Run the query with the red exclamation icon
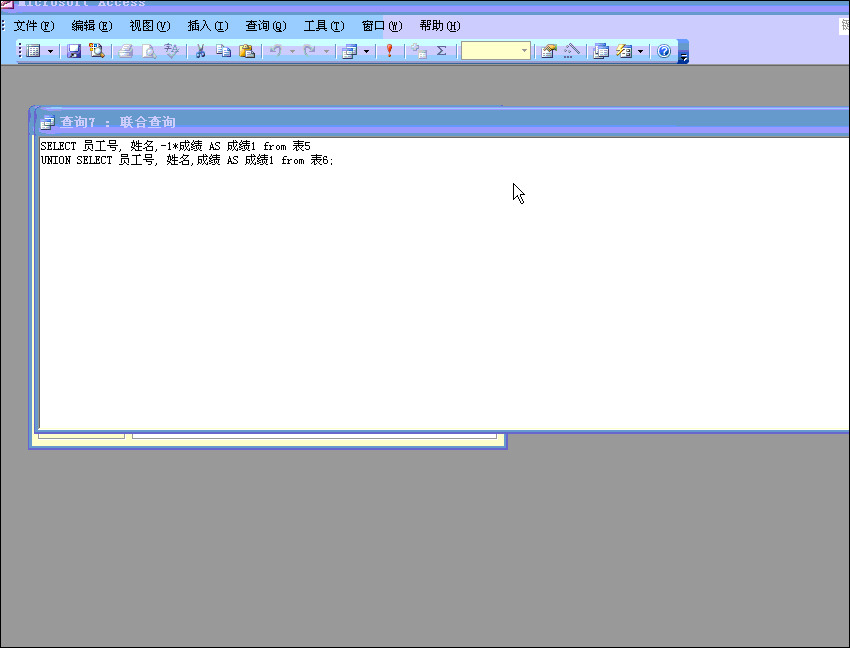 pyautogui.click(x=389, y=51)
